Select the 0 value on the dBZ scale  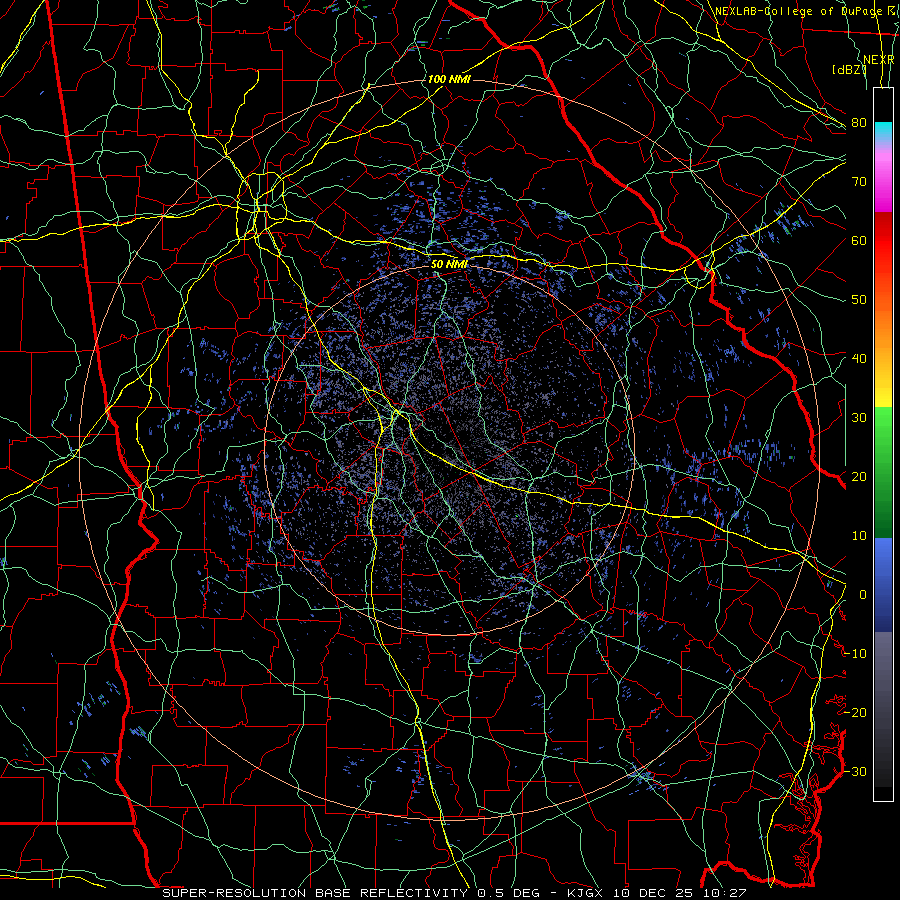862,595
